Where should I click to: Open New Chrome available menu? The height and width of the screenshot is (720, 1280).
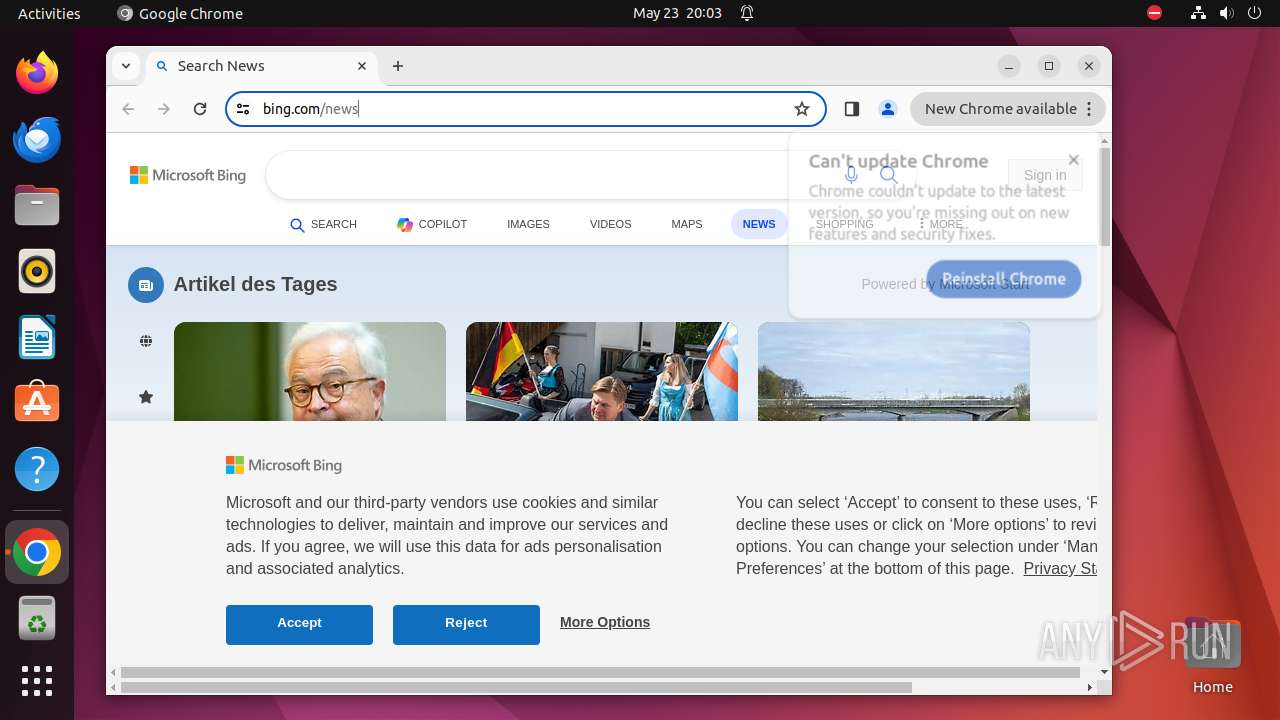[1008, 109]
